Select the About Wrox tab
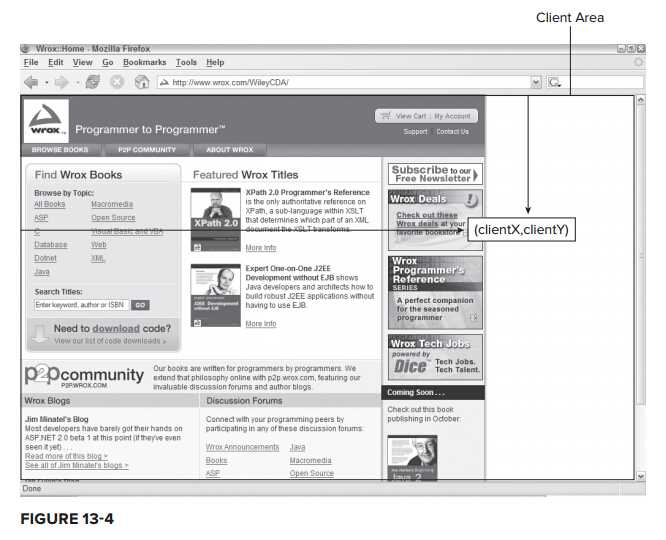 coord(229,150)
